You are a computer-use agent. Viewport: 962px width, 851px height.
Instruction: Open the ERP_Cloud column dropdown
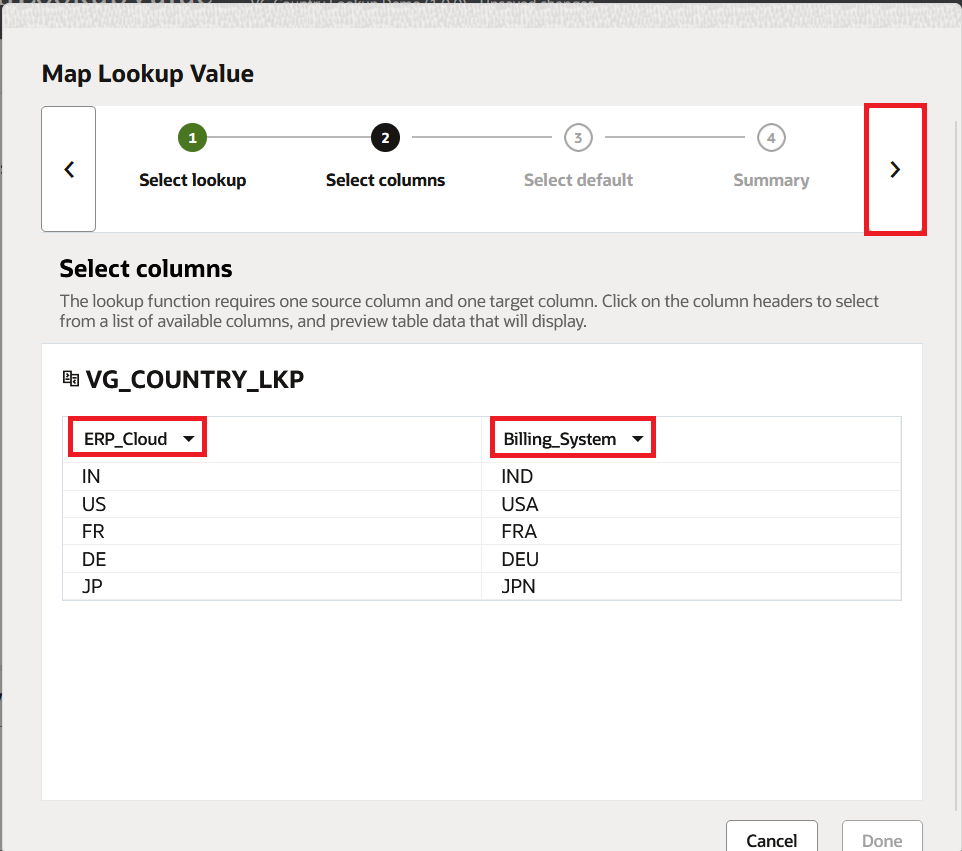138,439
